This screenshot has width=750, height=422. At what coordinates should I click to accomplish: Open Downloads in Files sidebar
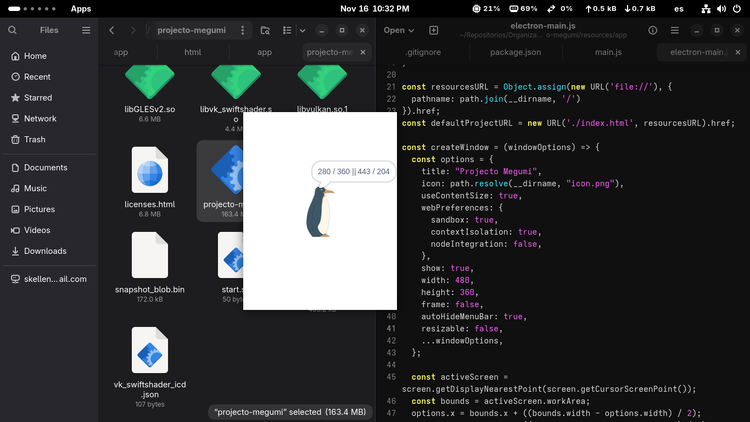[x=49, y=251]
